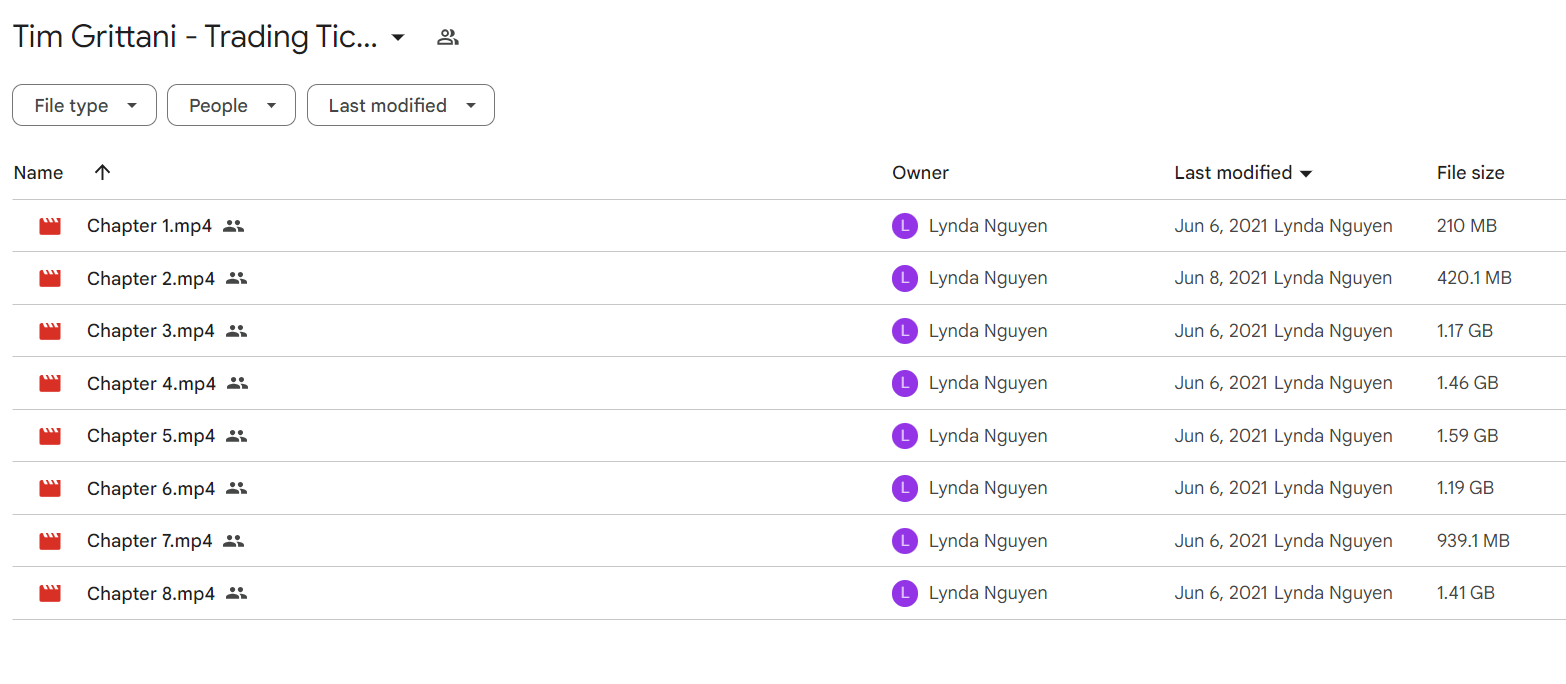Image resolution: width=1566 pixels, height=684 pixels.
Task: Click the owner avatar in Chapter 6.mp4 row
Action: click(x=905, y=488)
